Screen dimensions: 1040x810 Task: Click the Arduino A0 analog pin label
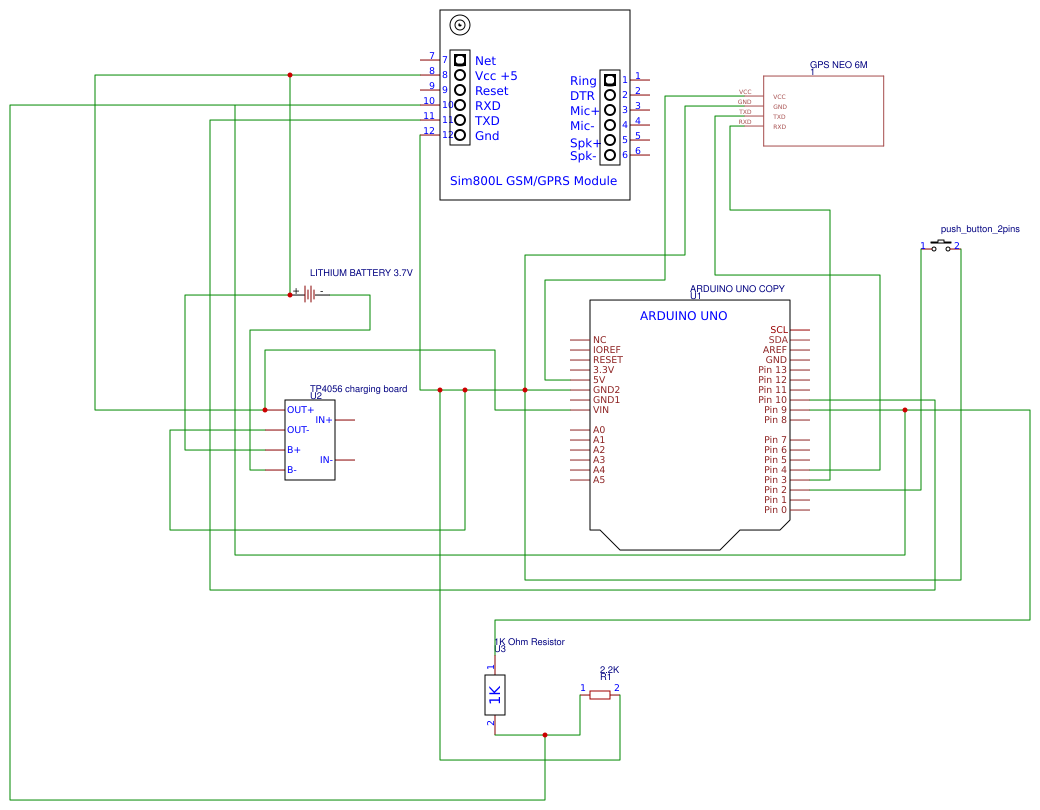click(x=599, y=430)
